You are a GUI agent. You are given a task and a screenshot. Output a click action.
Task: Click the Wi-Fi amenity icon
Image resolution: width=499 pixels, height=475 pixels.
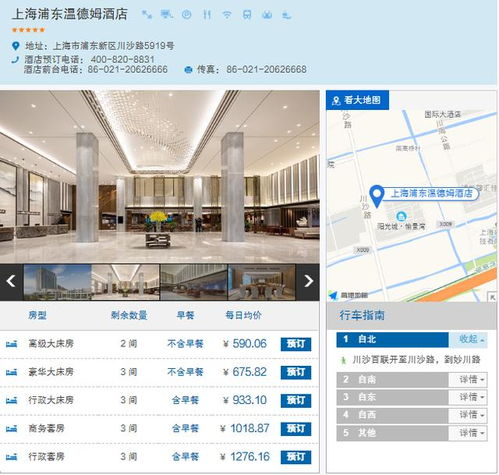(x=227, y=15)
